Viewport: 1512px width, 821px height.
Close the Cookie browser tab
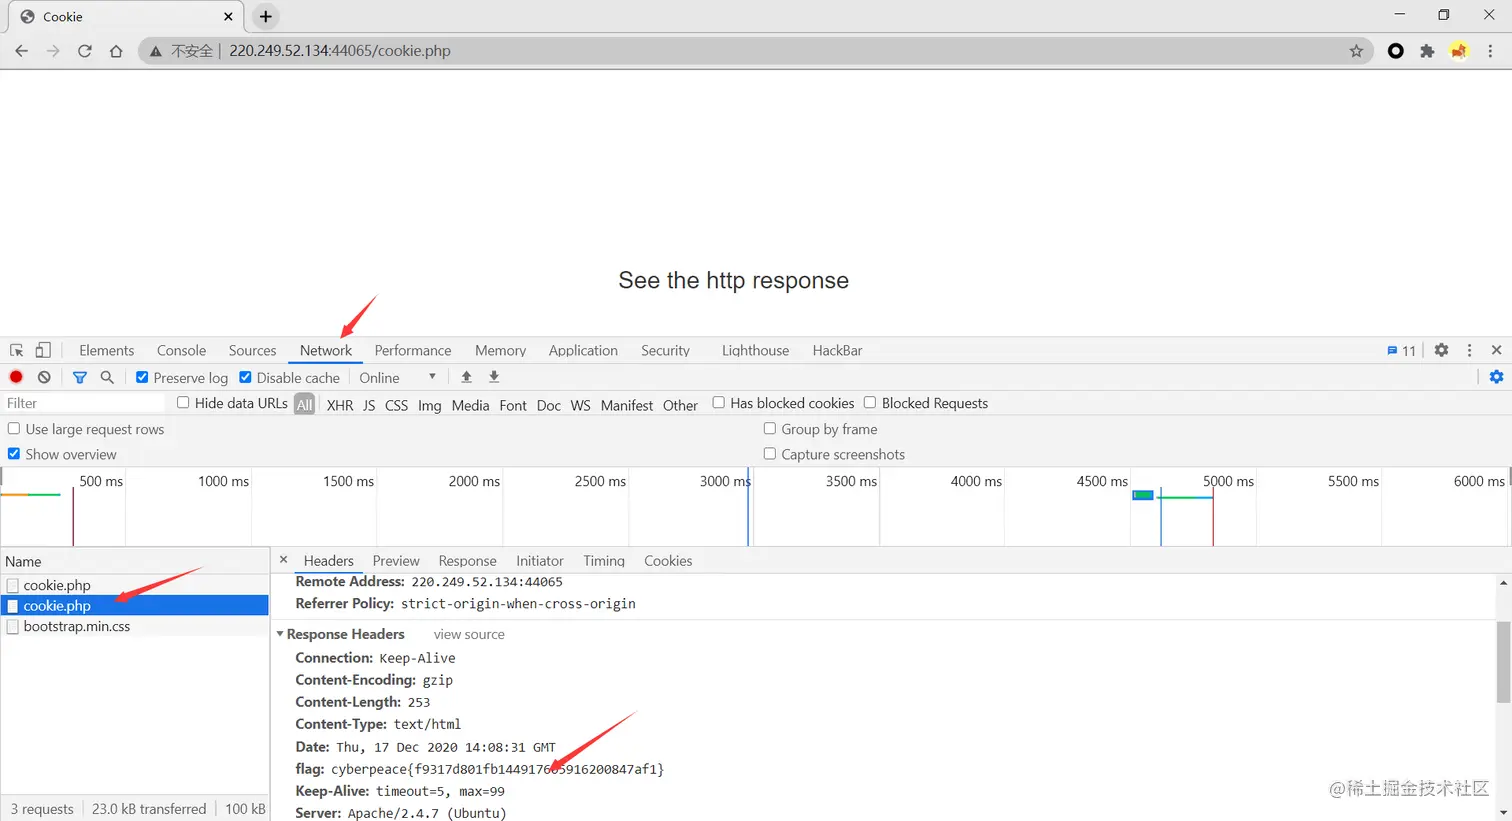point(228,17)
